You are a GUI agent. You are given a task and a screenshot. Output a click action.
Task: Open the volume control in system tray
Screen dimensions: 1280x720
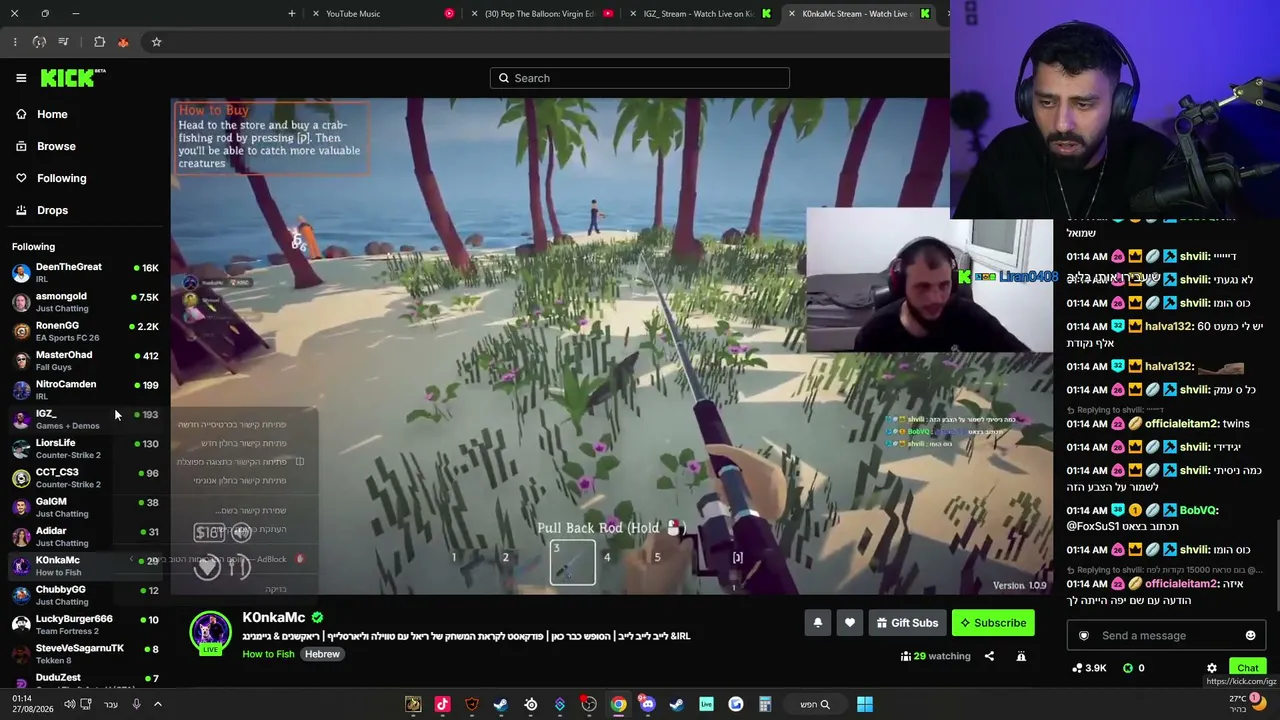pos(69,704)
